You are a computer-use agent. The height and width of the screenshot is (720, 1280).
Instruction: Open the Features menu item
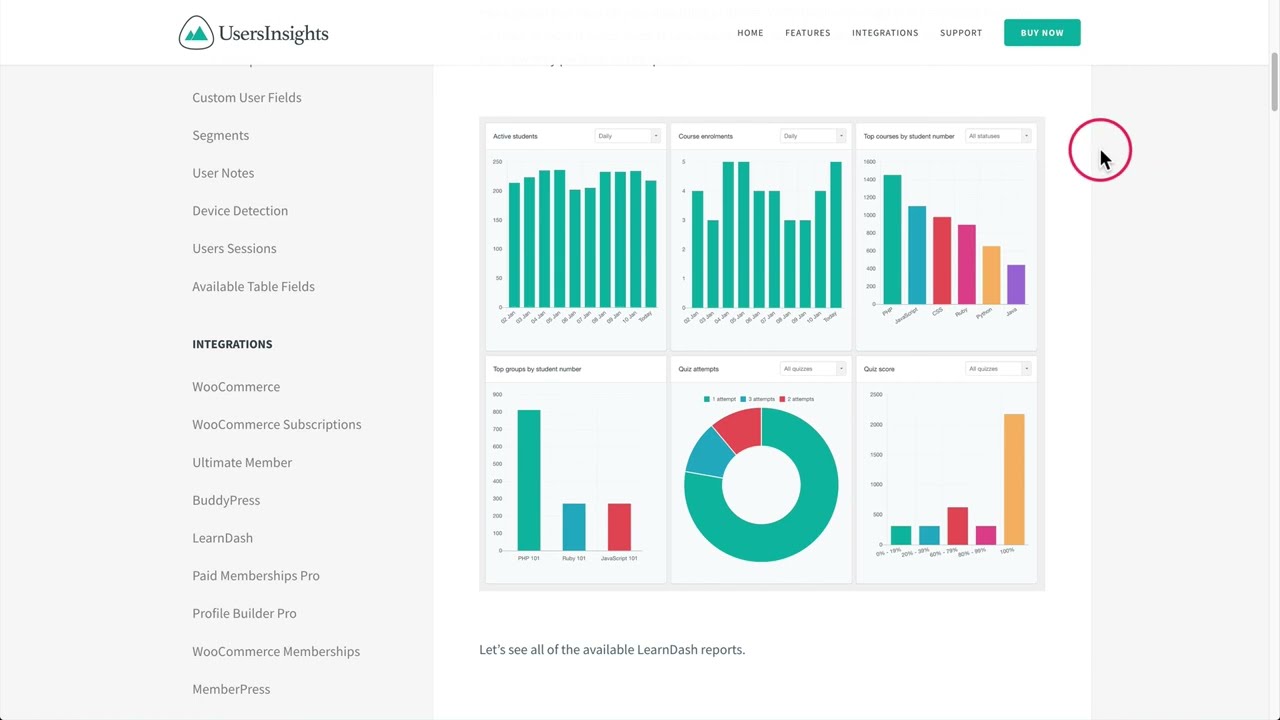808,33
